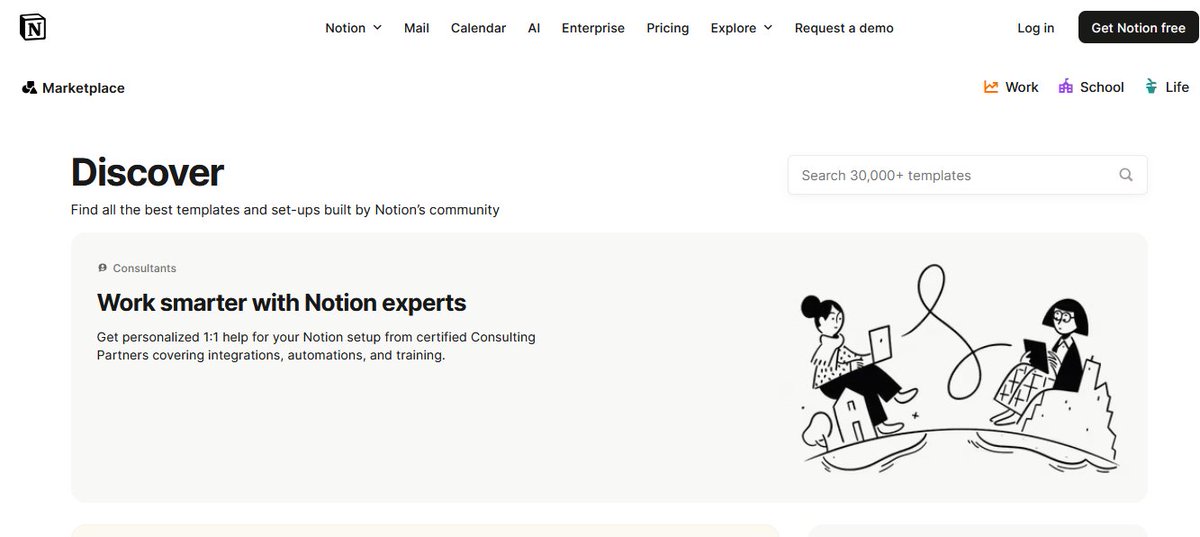Click the Marketplace shapes icon

[29, 88]
